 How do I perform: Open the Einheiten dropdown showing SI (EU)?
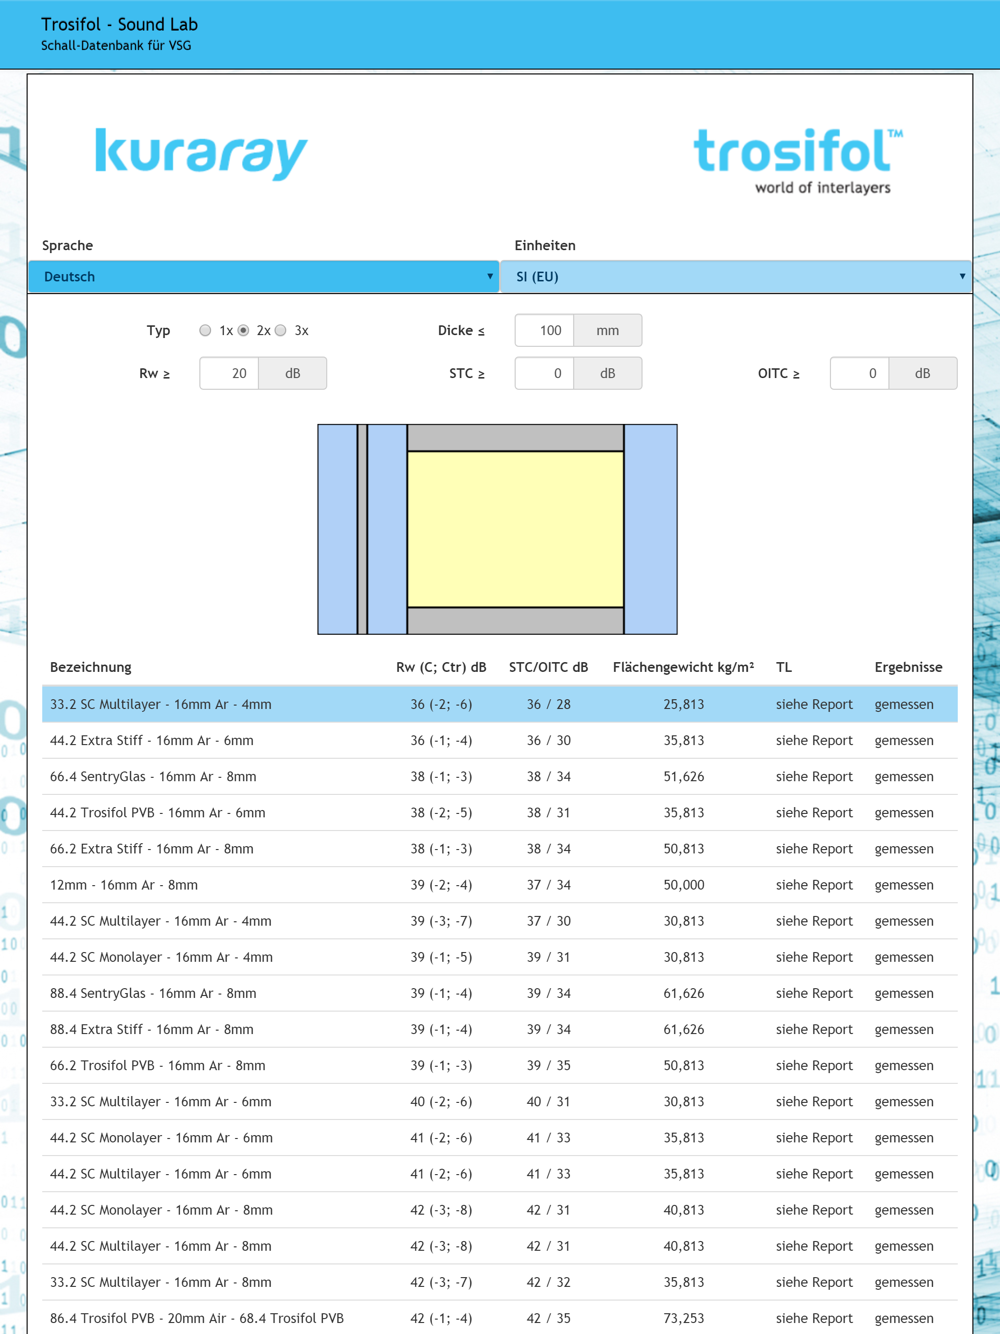point(736,277)
